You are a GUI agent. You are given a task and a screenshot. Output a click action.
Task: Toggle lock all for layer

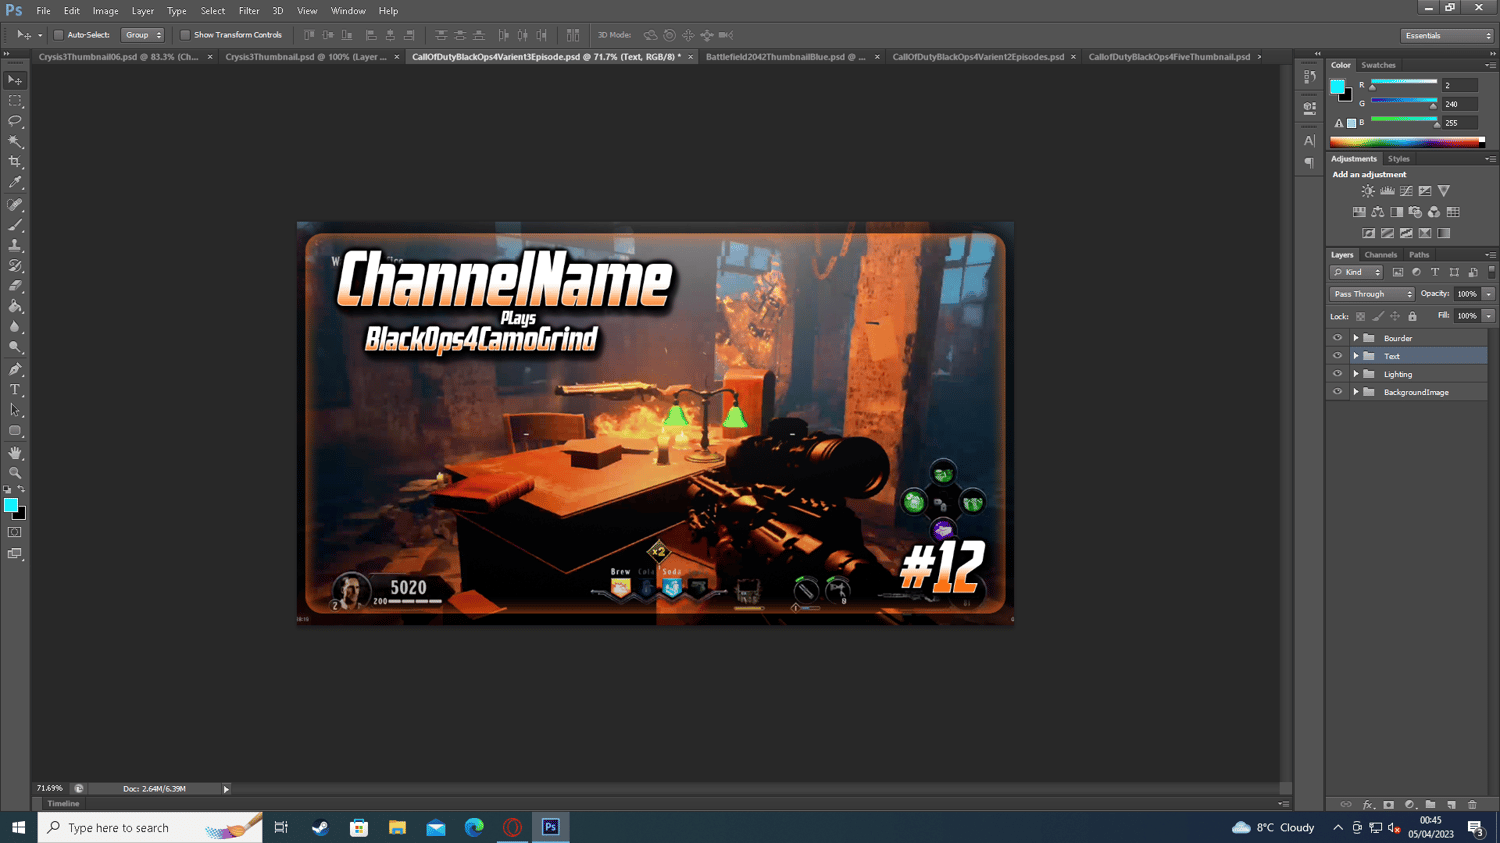pyautogui.click(x=1412, y=317)
